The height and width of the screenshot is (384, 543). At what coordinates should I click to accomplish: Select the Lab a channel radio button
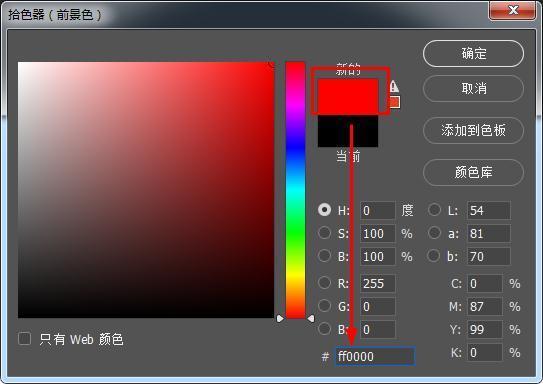[434, 233]
